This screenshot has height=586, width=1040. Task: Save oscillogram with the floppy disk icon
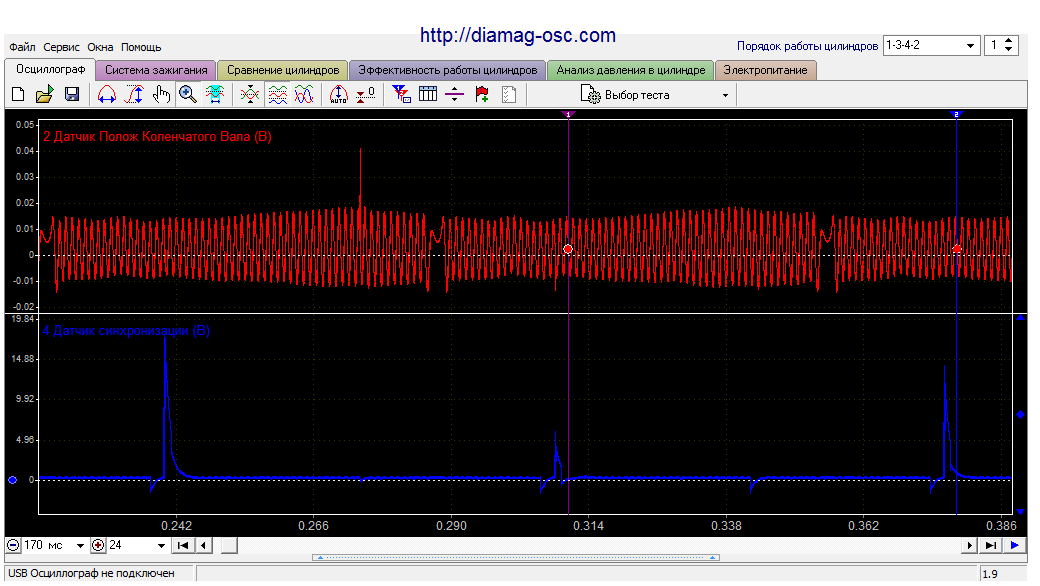pyautogui.click(x=72, y=95)
